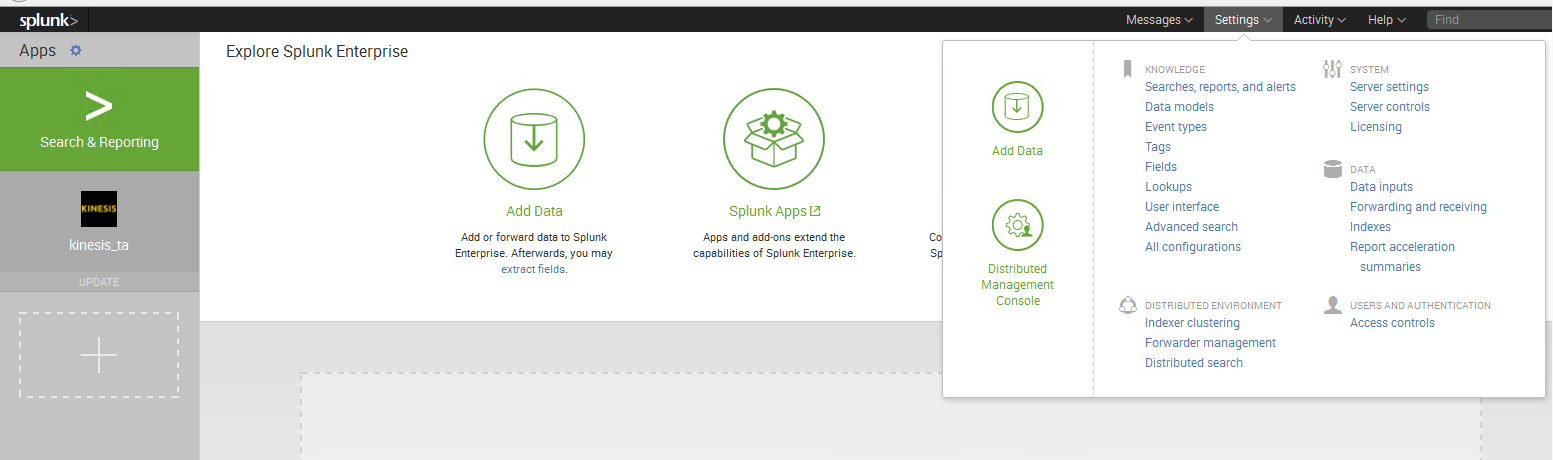Click the Distributed Management Console icon

click(x=1017, y=225)
